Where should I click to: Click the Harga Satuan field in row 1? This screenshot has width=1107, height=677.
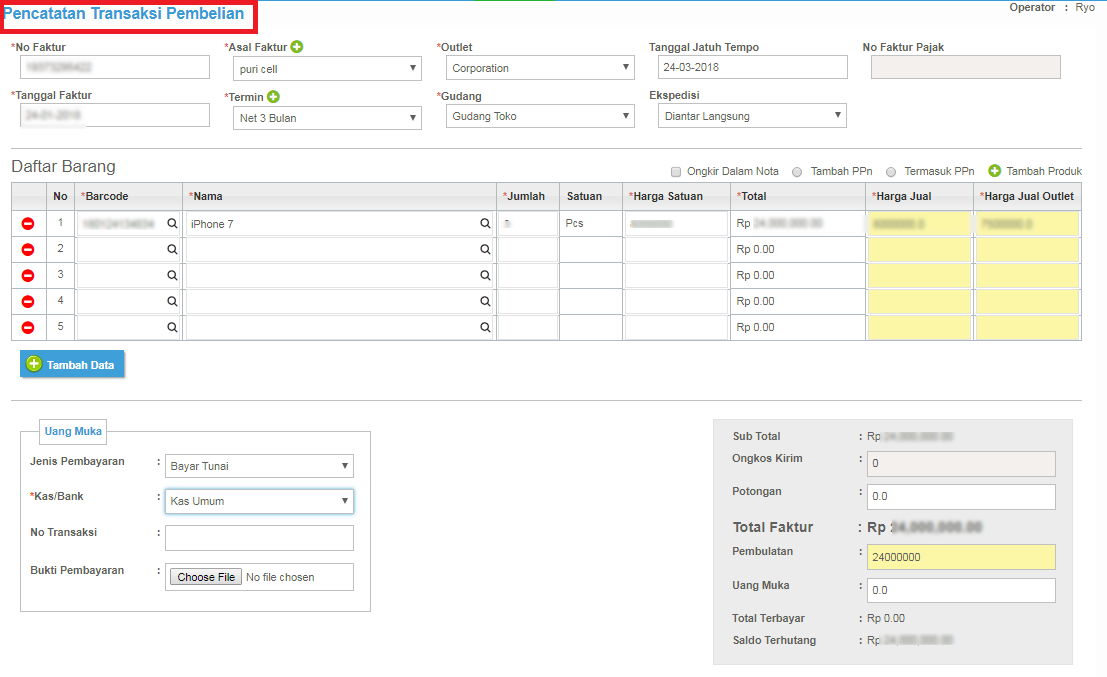676,224
